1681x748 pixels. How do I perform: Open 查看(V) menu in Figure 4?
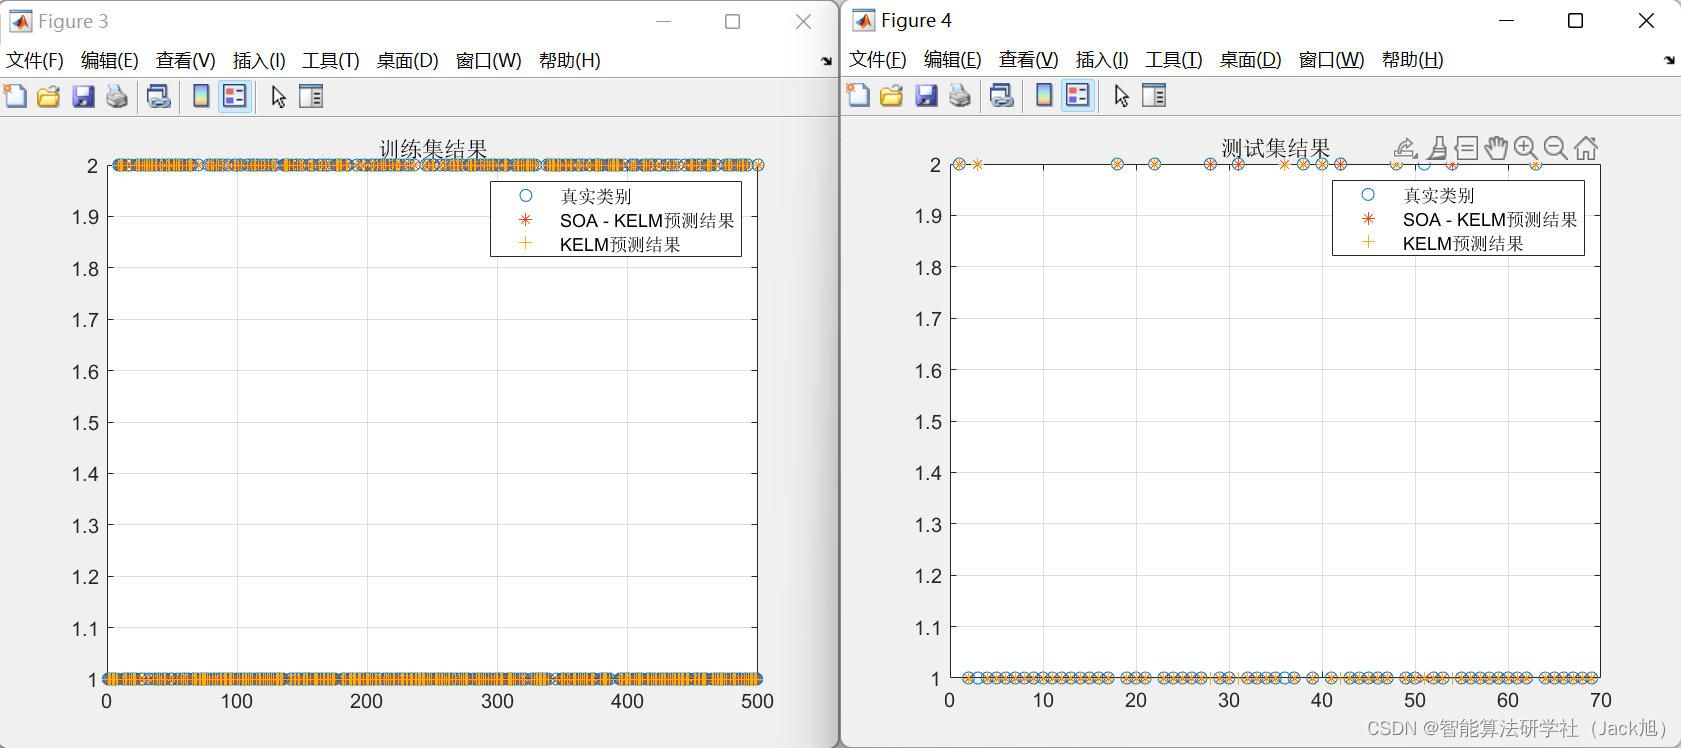[1028, 59]
